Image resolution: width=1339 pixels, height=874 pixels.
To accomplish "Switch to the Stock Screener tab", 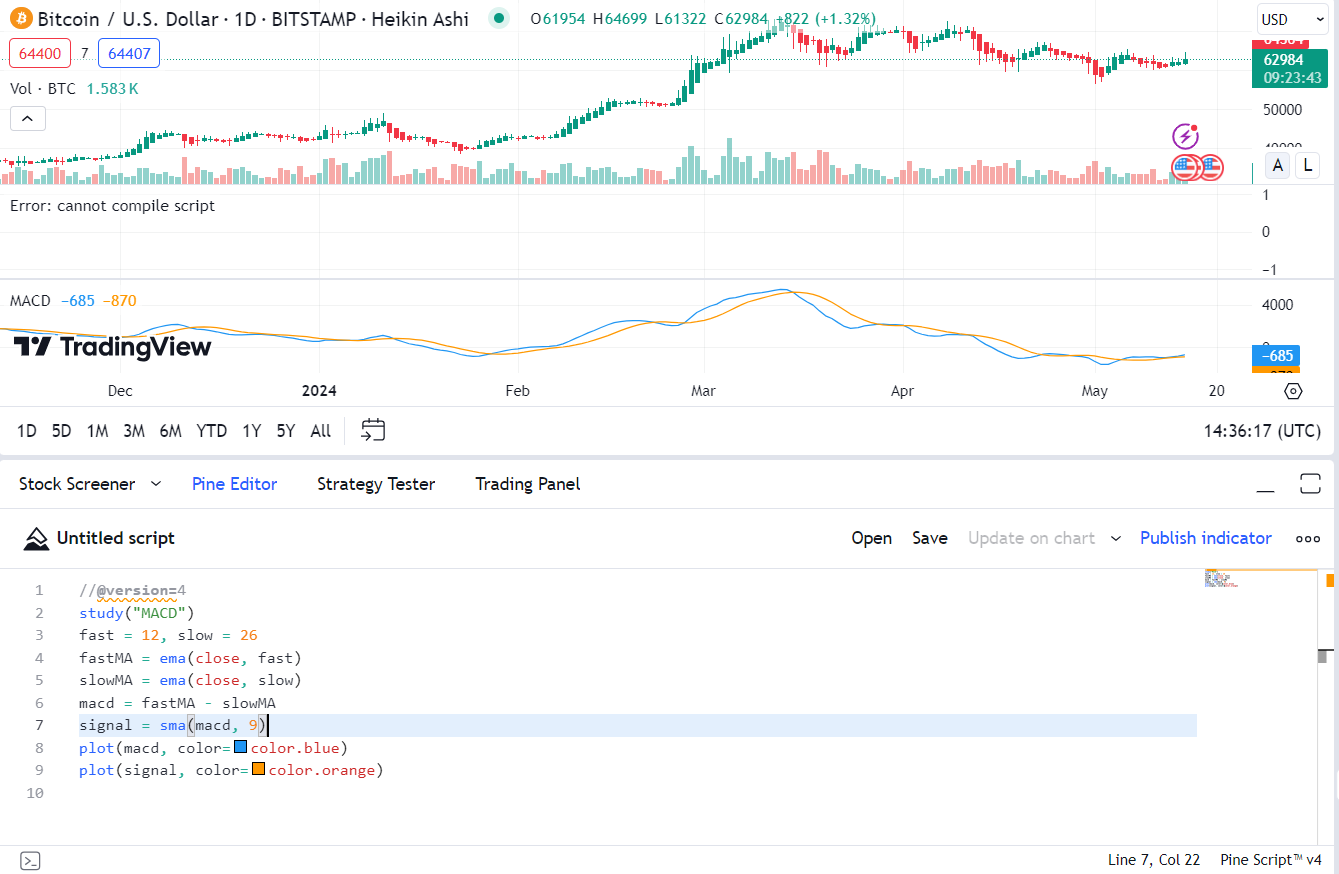I will [77, 484].
